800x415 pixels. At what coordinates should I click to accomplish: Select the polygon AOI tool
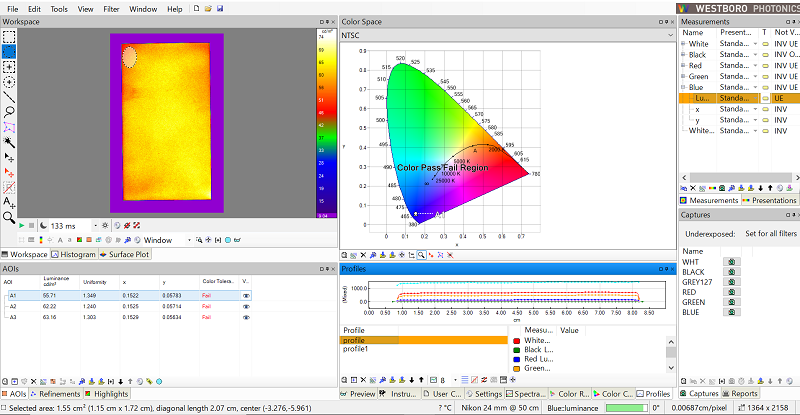[x=9, y=127]
